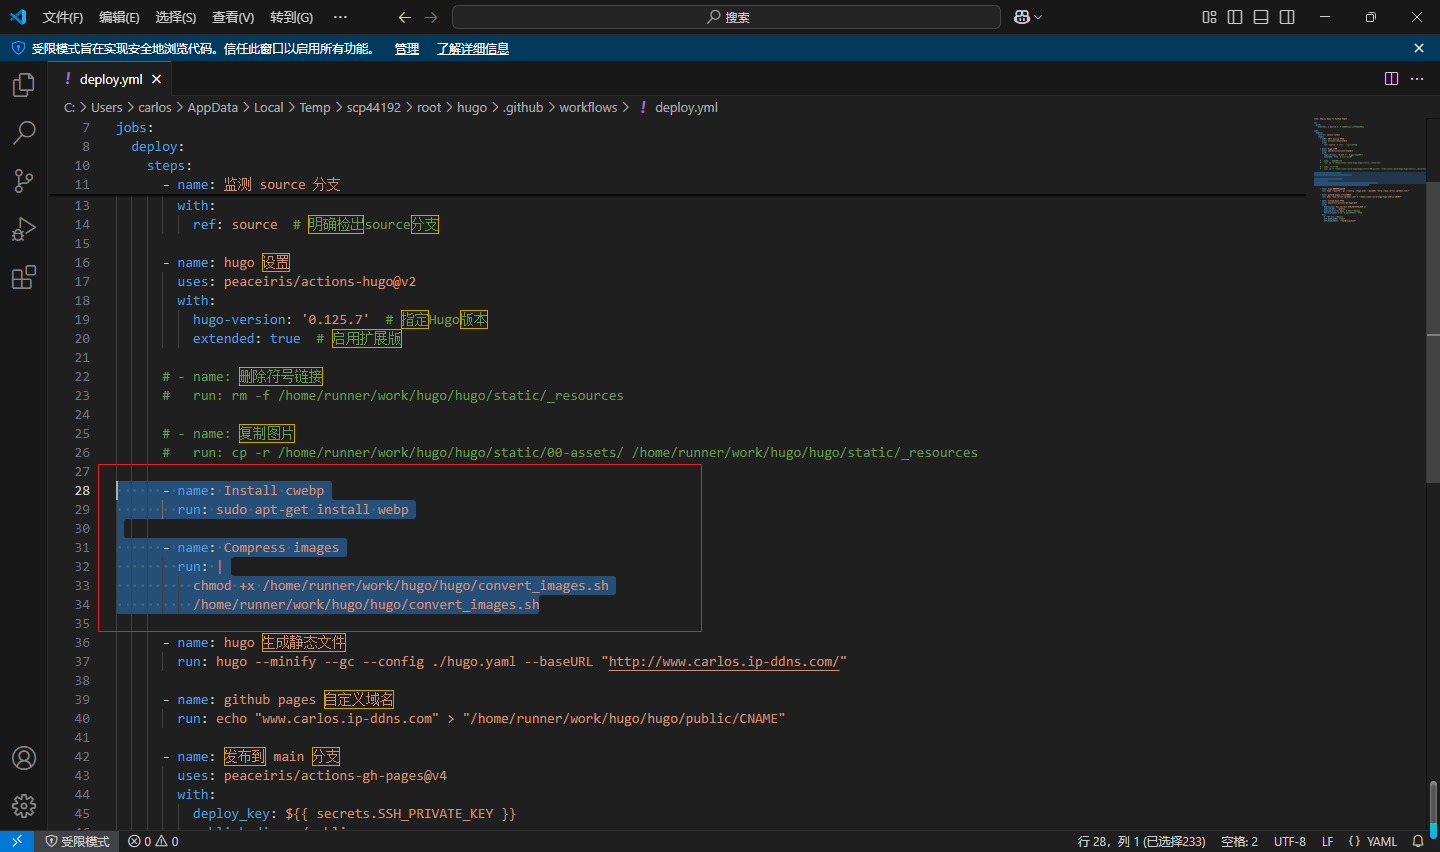
Task: Open the Copilot chat icon
Action: pos(1022,17)
